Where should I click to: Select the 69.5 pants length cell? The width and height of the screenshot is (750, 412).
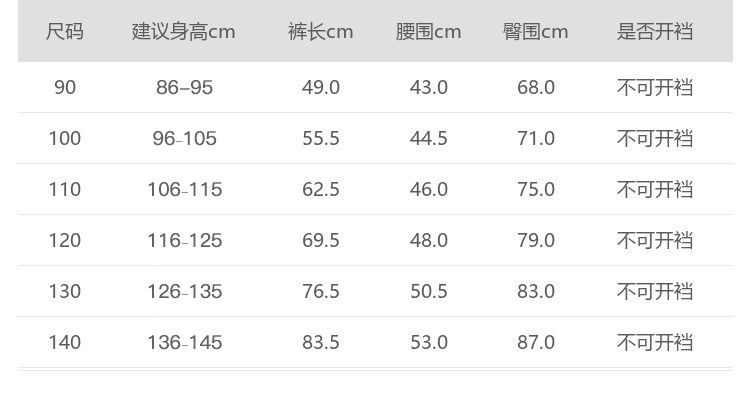click(x=321, y=241)
